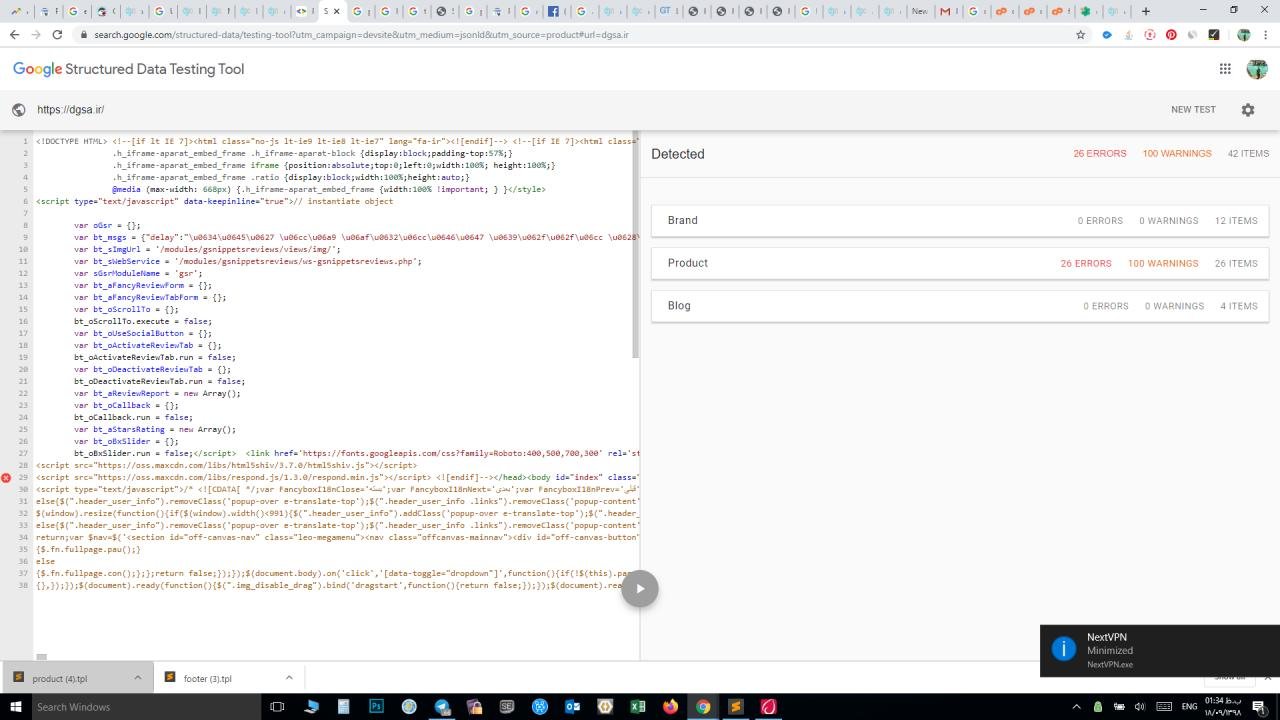
Task: Run the test with the play button
Action: click(640, 588)
